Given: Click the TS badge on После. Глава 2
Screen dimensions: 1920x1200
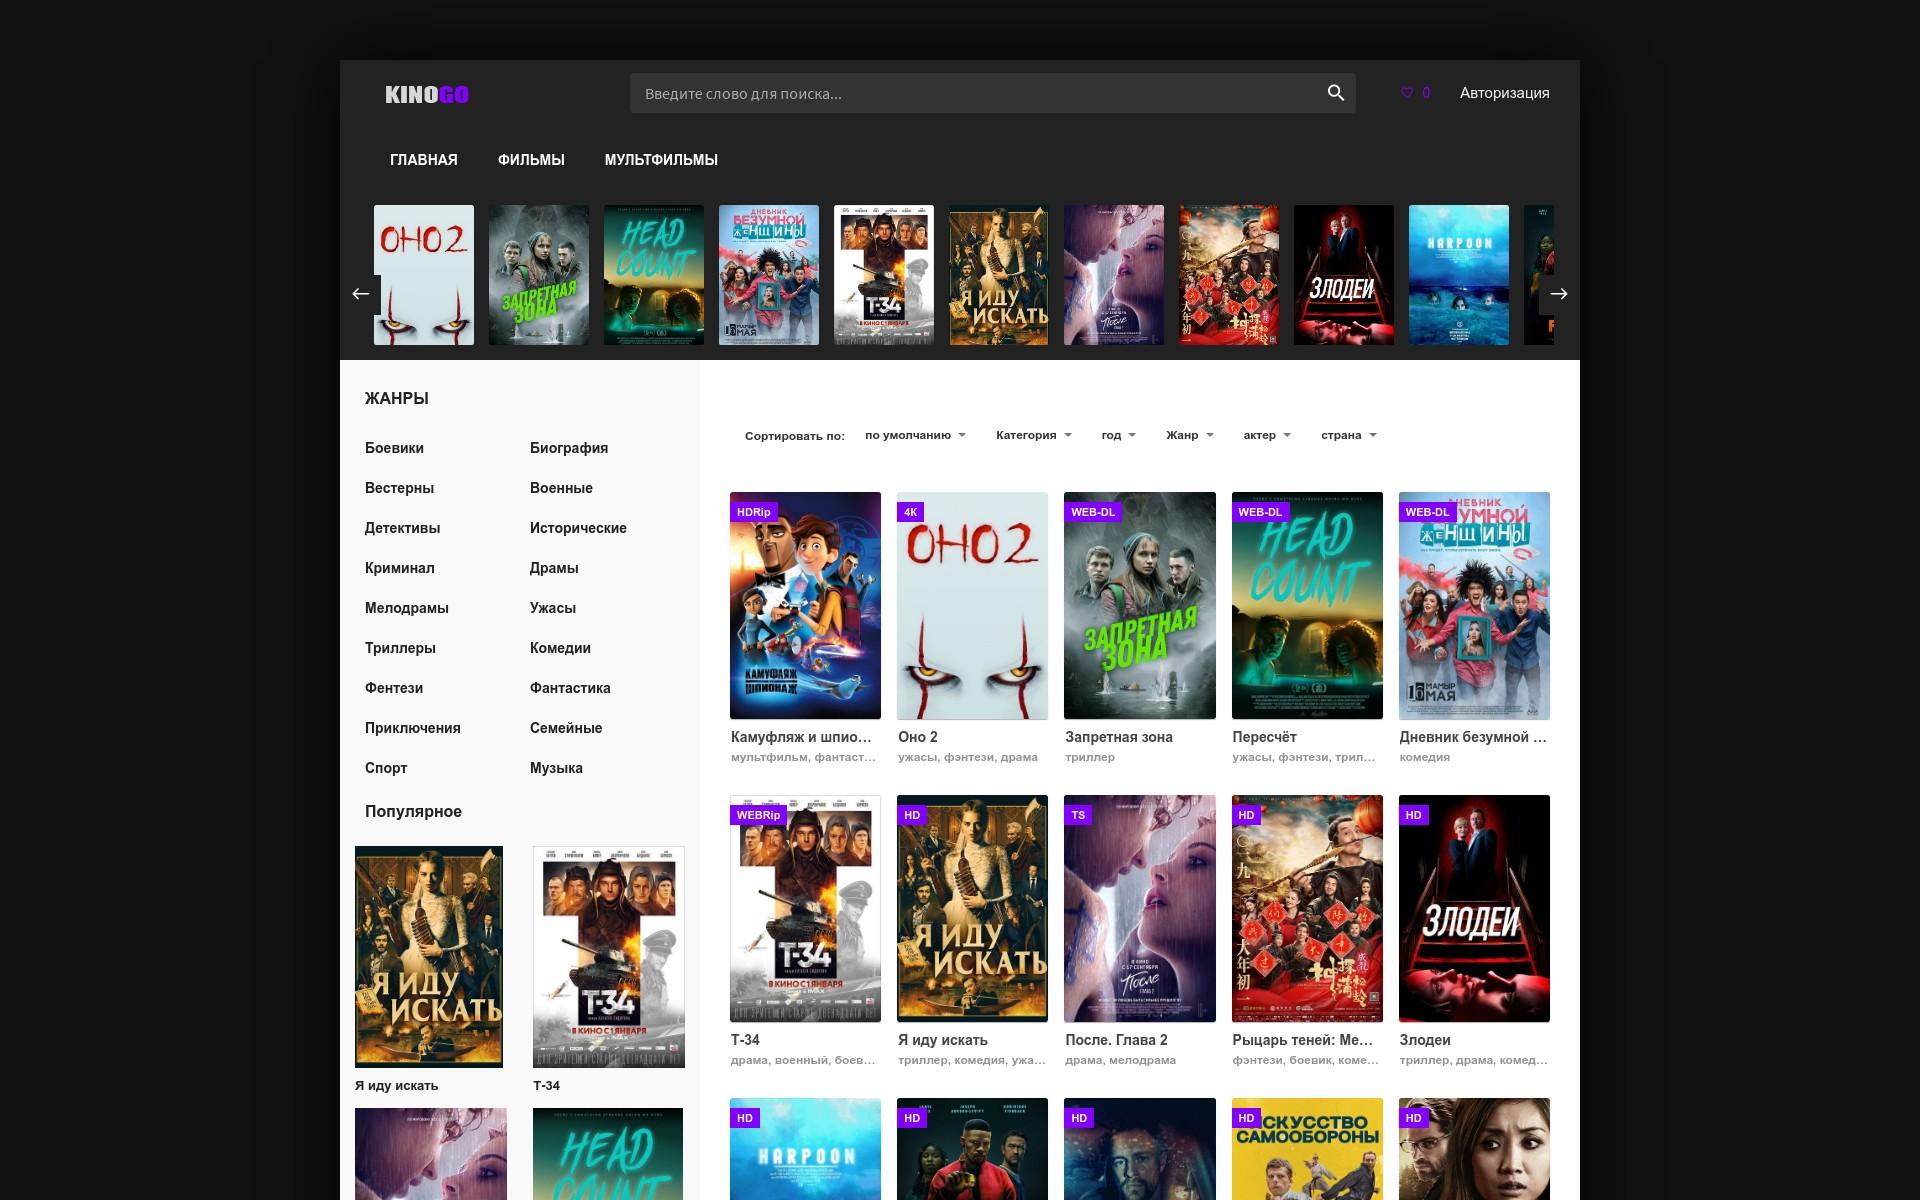Looking at the screenshot, I should [1078, 815].
